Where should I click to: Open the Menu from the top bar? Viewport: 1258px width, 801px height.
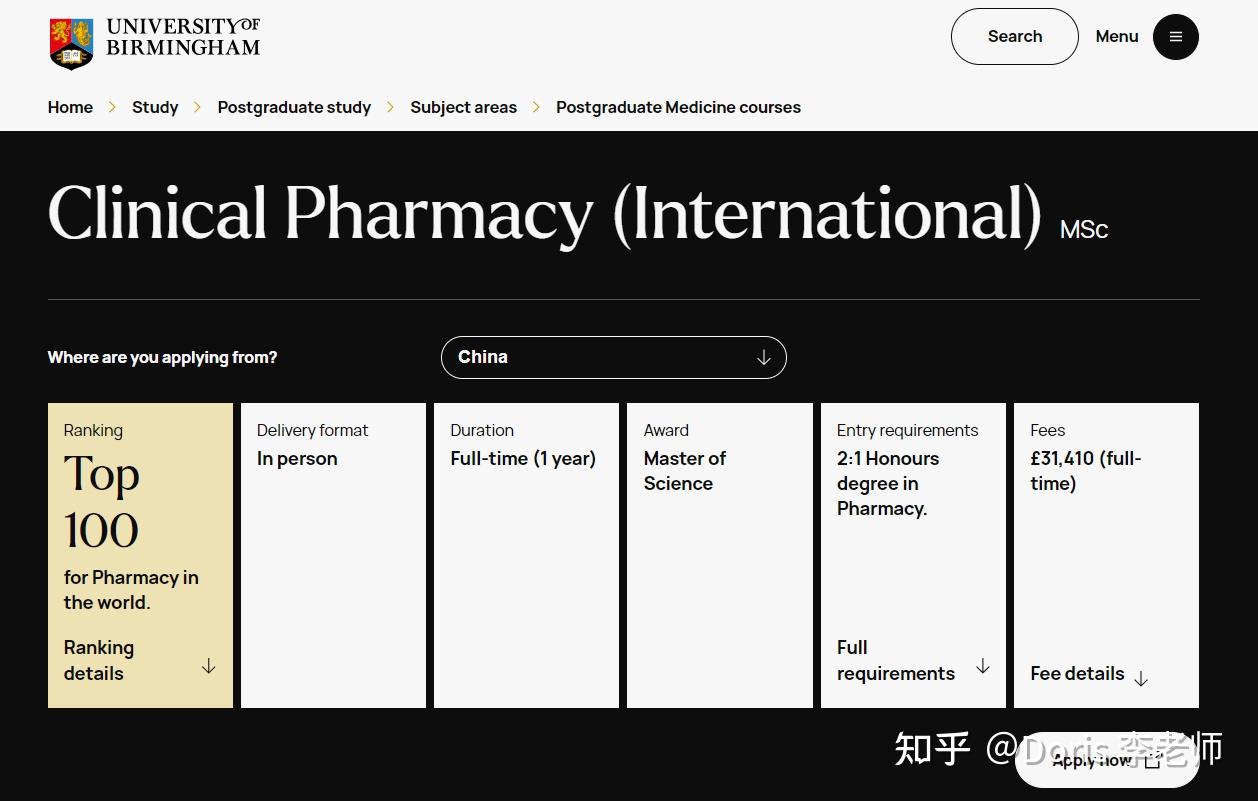click(1117, 36)
